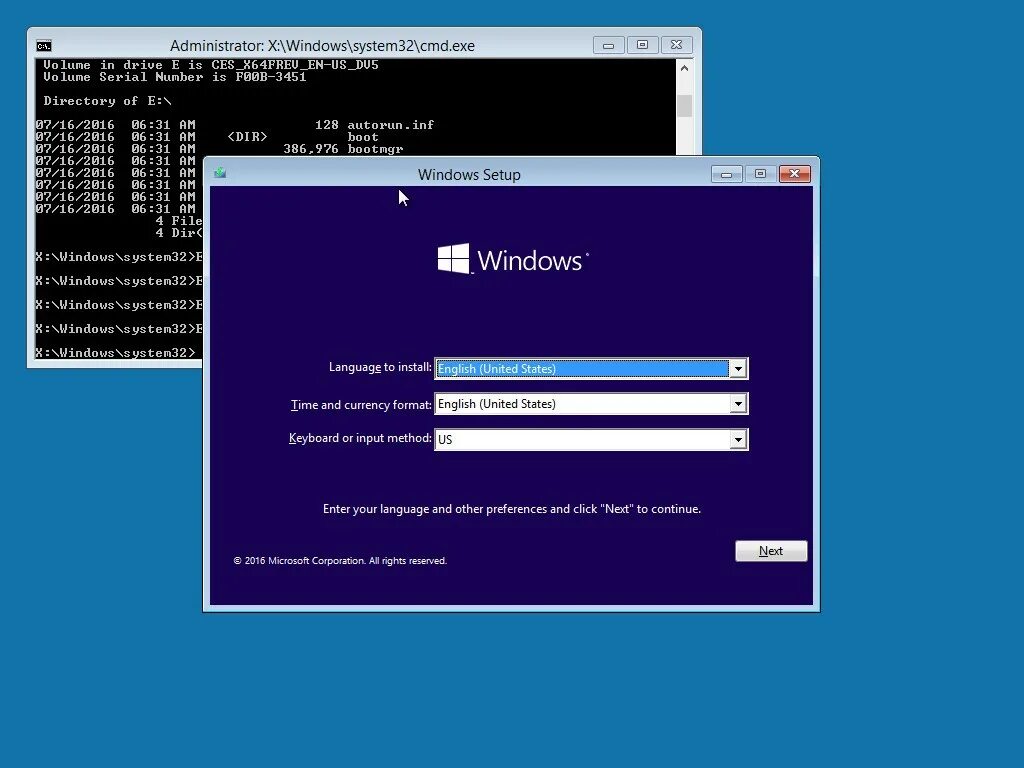Click the 'autorun.inf' file name in cmd
This screenshot has height=768, width=1024.
coord(391,125)
